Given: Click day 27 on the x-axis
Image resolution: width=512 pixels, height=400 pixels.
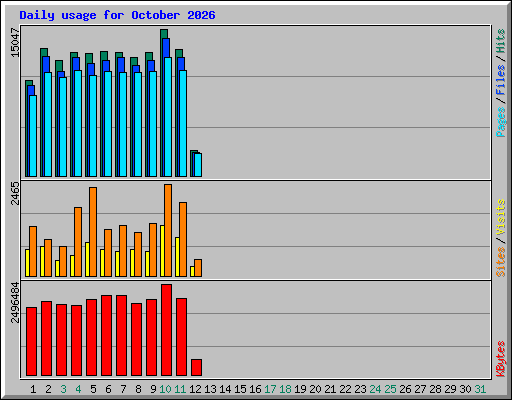Looking at the screenshot, I should [x=420, y=389].
